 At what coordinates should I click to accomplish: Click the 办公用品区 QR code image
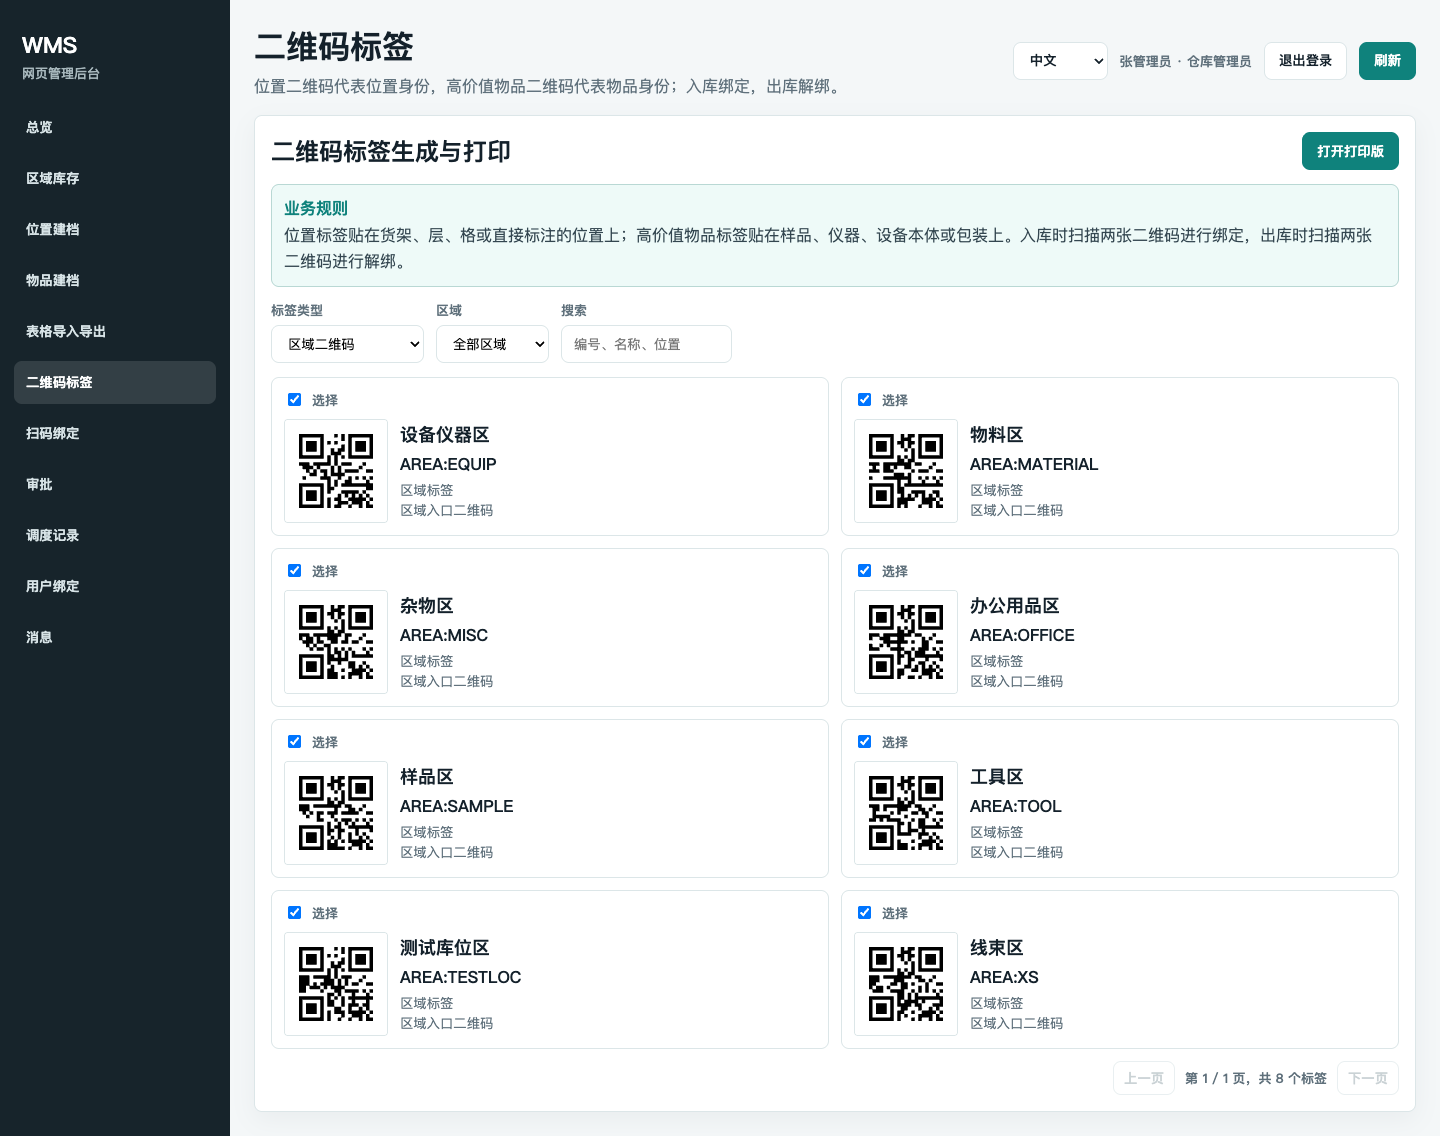coord(906,642)
